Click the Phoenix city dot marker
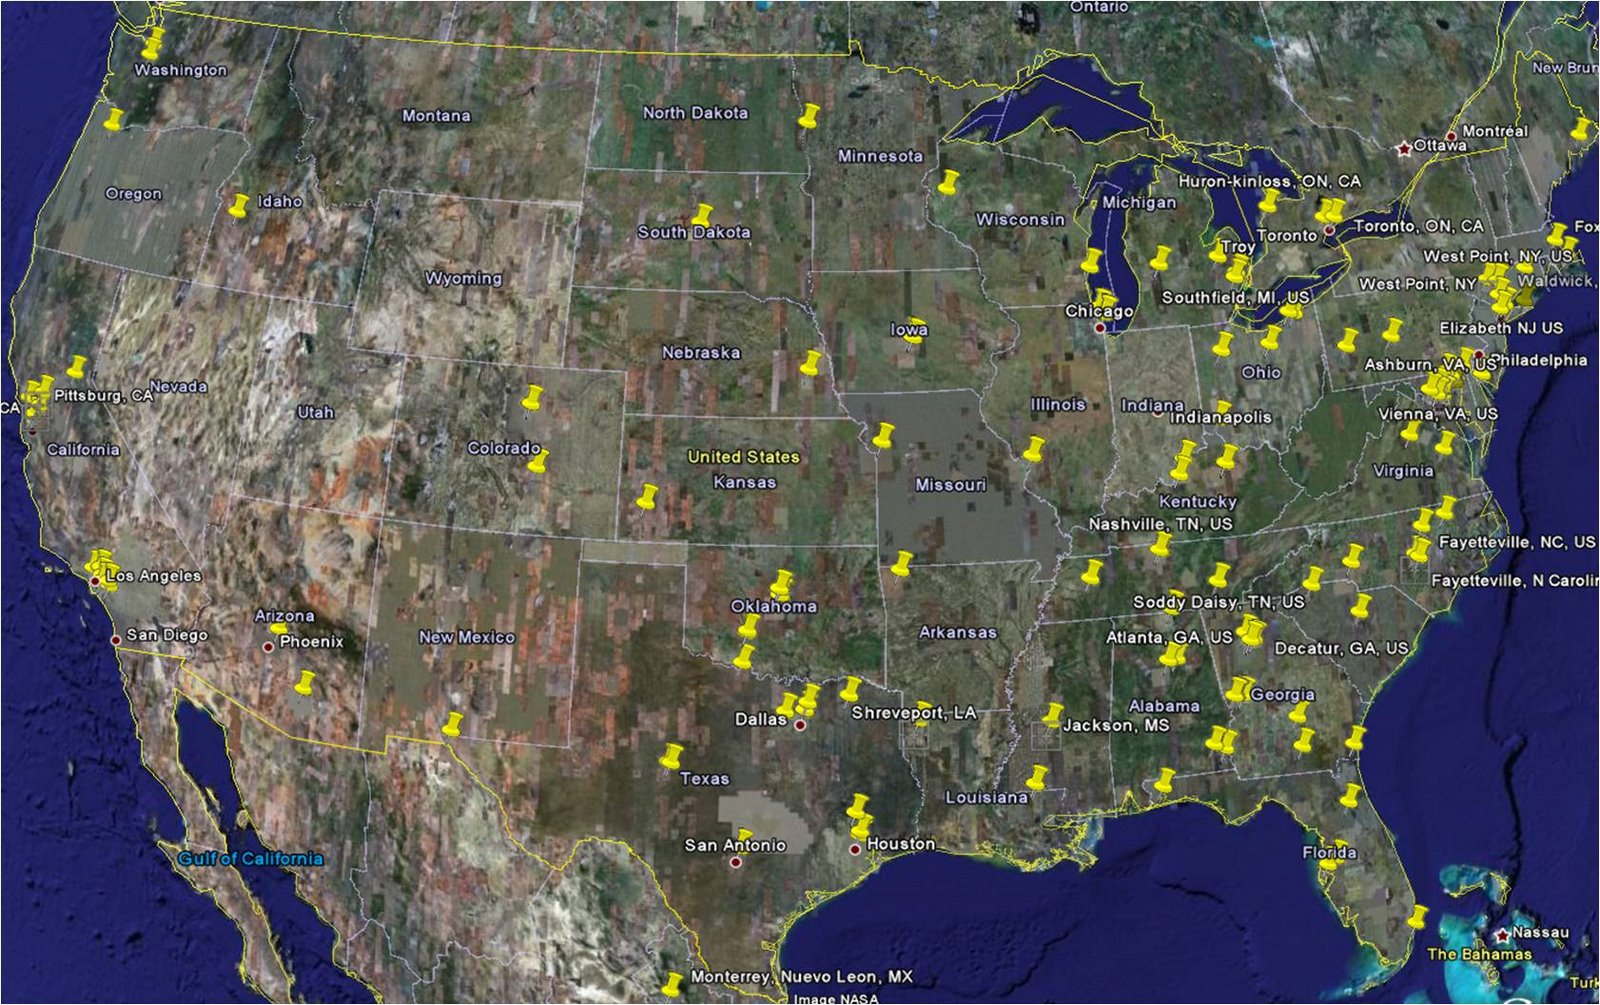The width and height of the screenshot is (1600, 1005). click(268, 648)
